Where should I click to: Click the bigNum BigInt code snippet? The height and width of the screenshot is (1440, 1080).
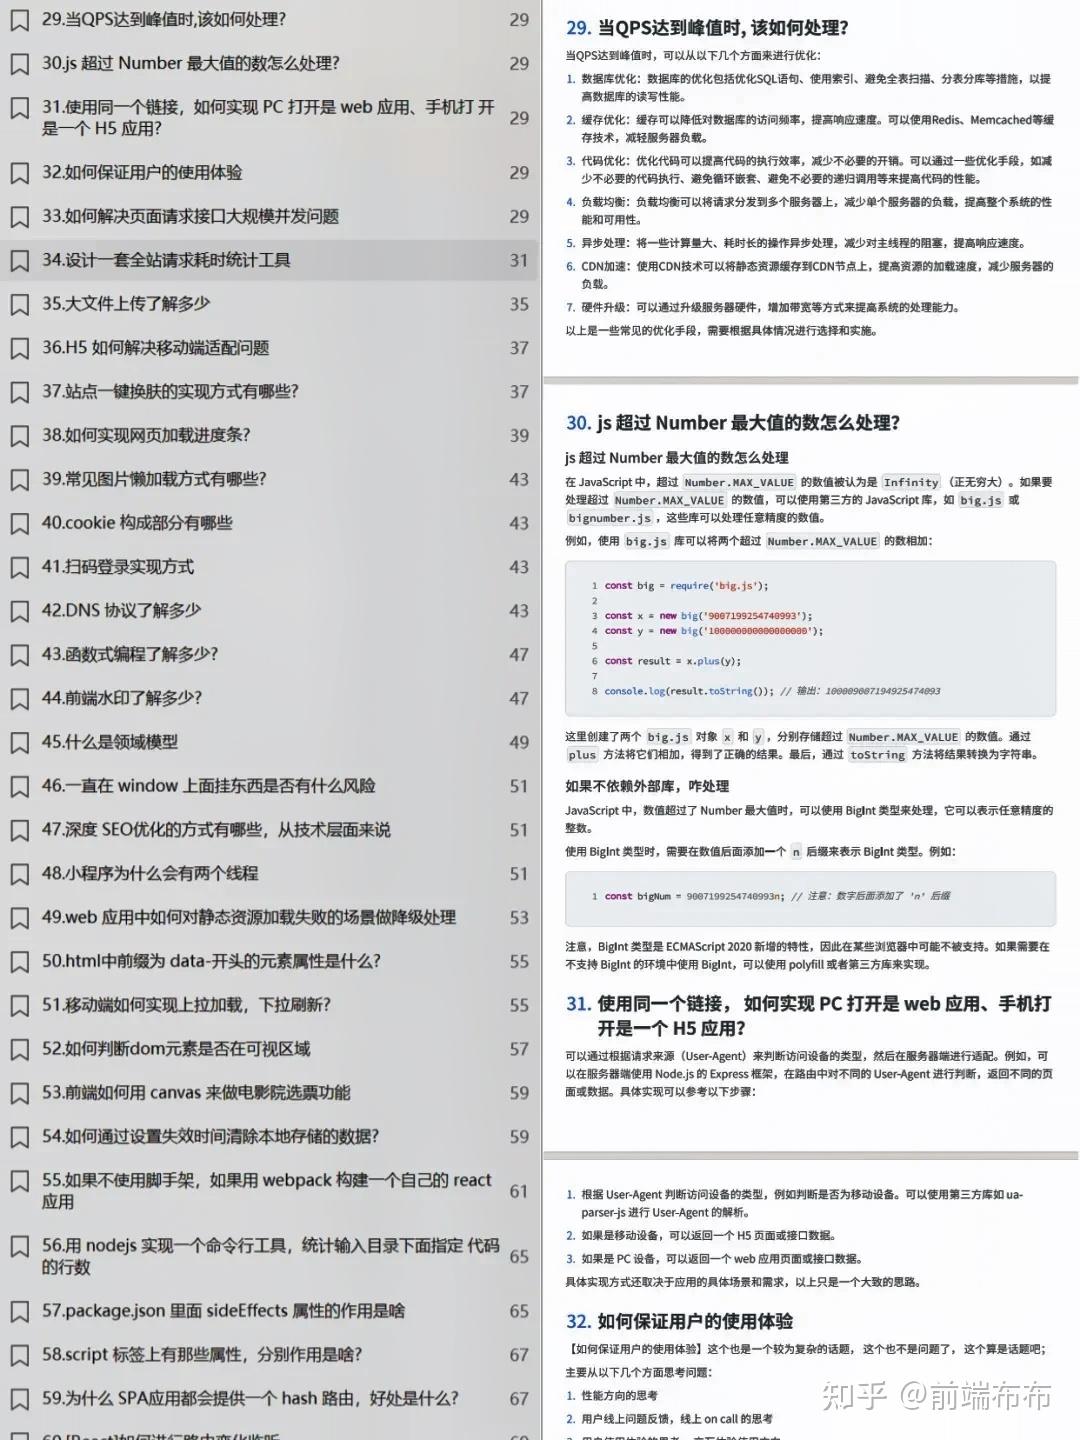(810, 897)
